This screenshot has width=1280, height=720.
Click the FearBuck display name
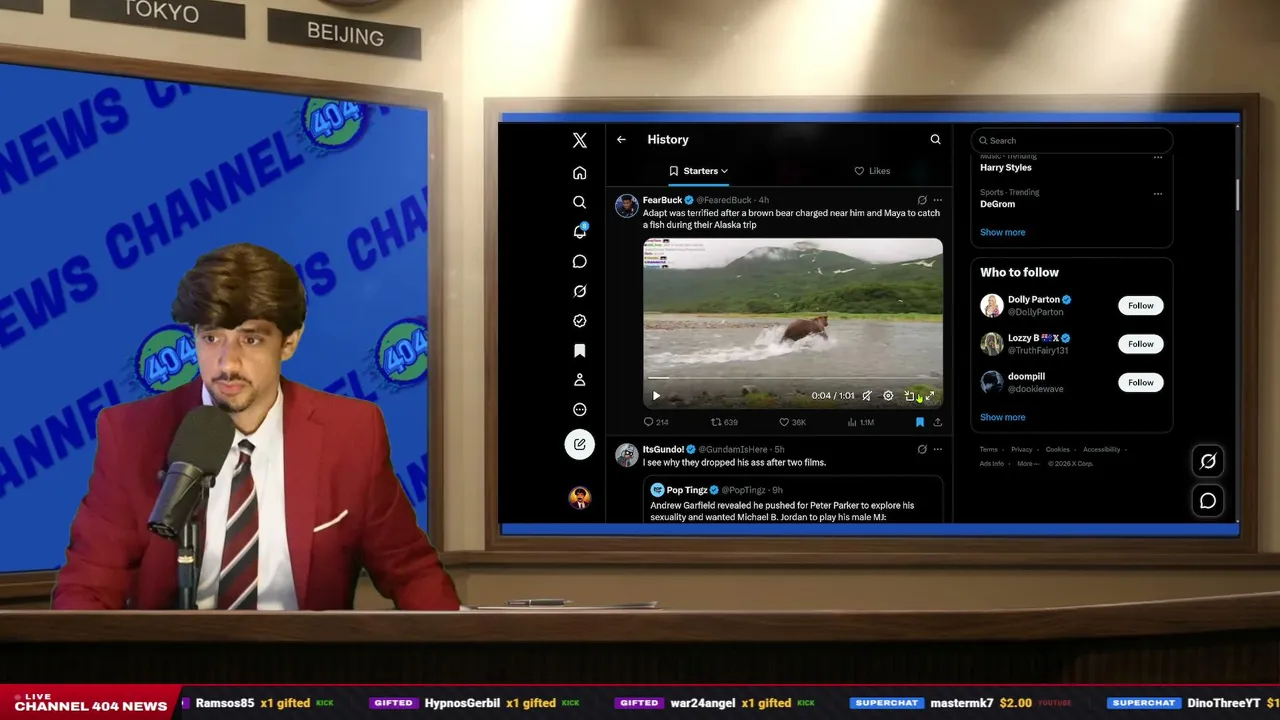[662, 200]
